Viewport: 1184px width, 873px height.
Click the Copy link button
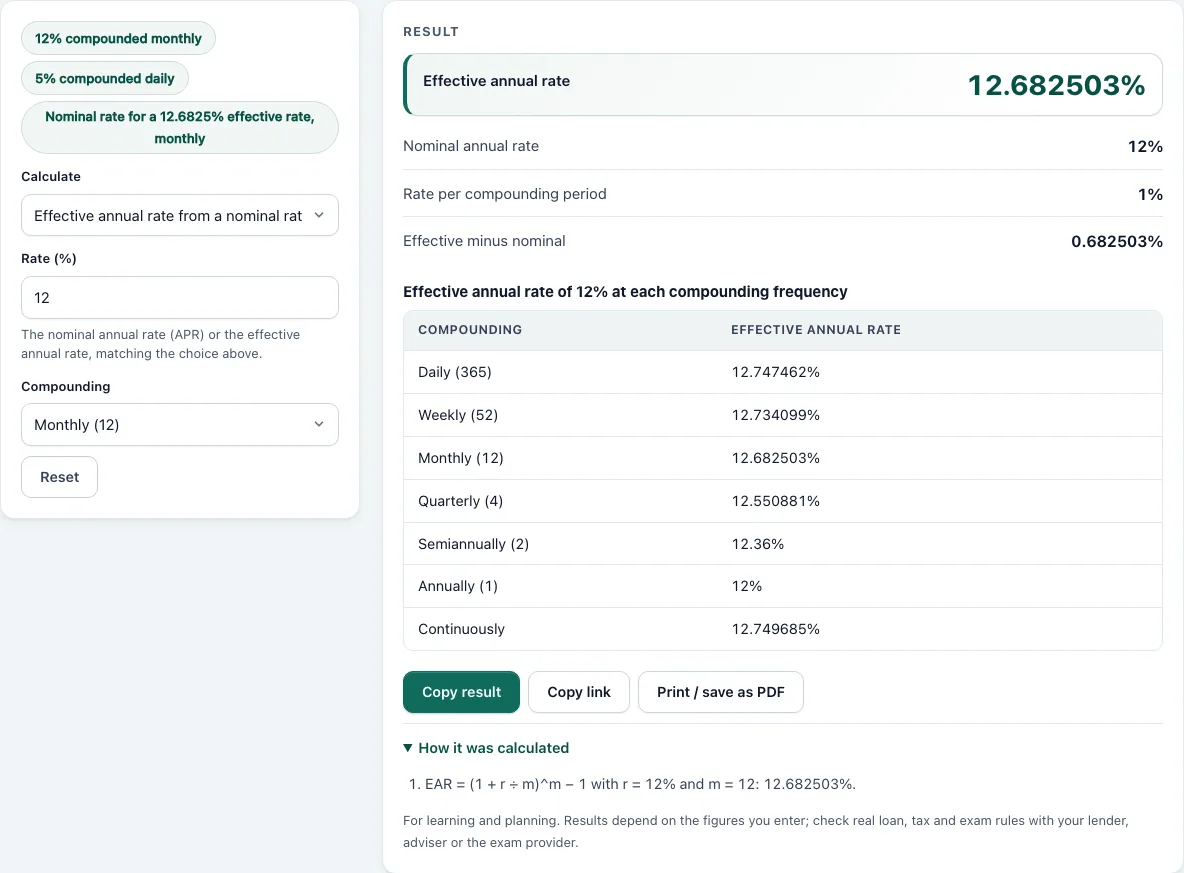(578, 692)
